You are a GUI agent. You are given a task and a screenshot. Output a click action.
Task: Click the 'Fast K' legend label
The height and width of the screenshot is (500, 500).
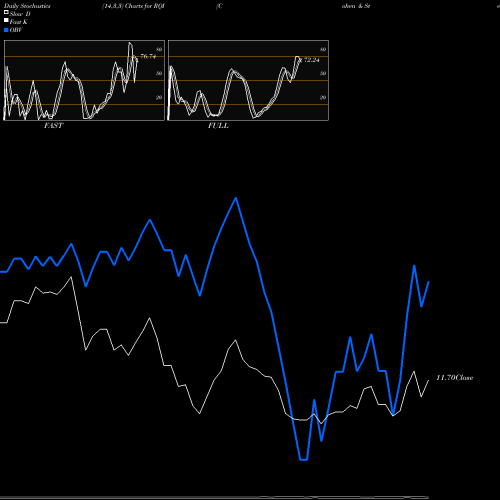[x=19, y=22]
